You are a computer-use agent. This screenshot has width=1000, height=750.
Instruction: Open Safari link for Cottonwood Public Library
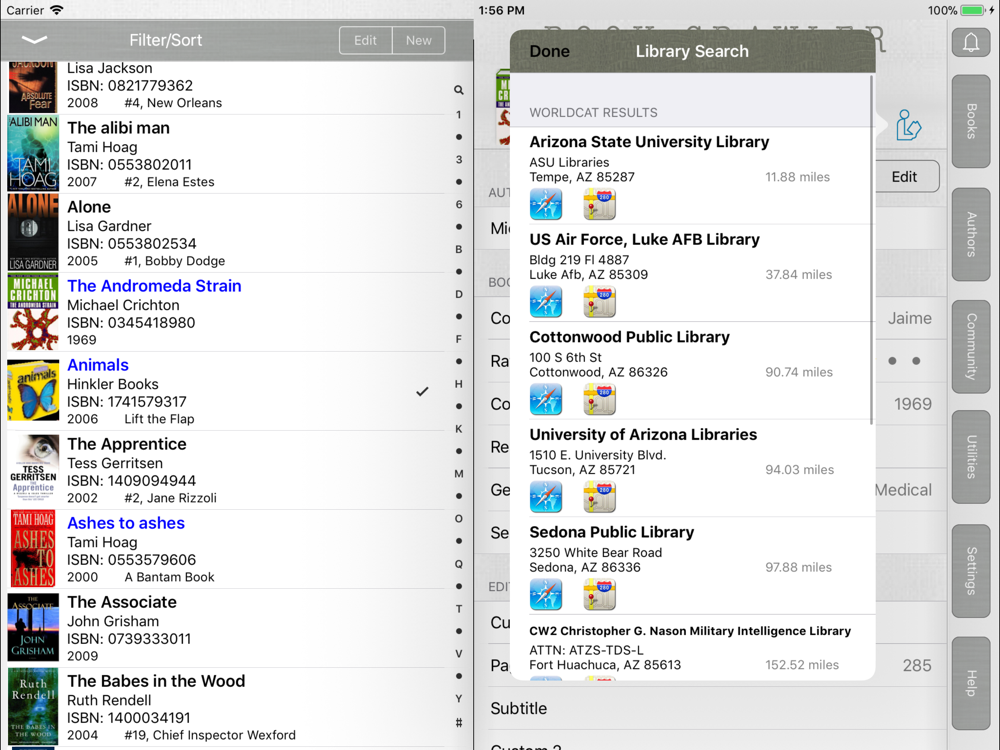click(x=546, y=399)
